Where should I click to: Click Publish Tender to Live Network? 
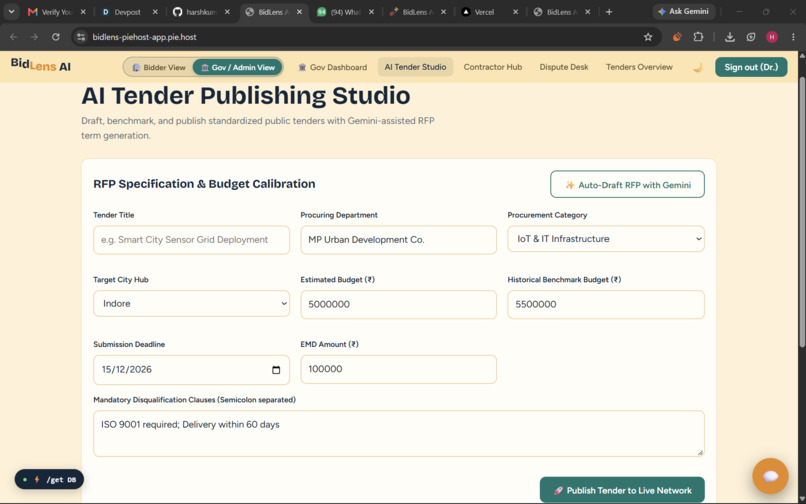[x=622, y=490]
